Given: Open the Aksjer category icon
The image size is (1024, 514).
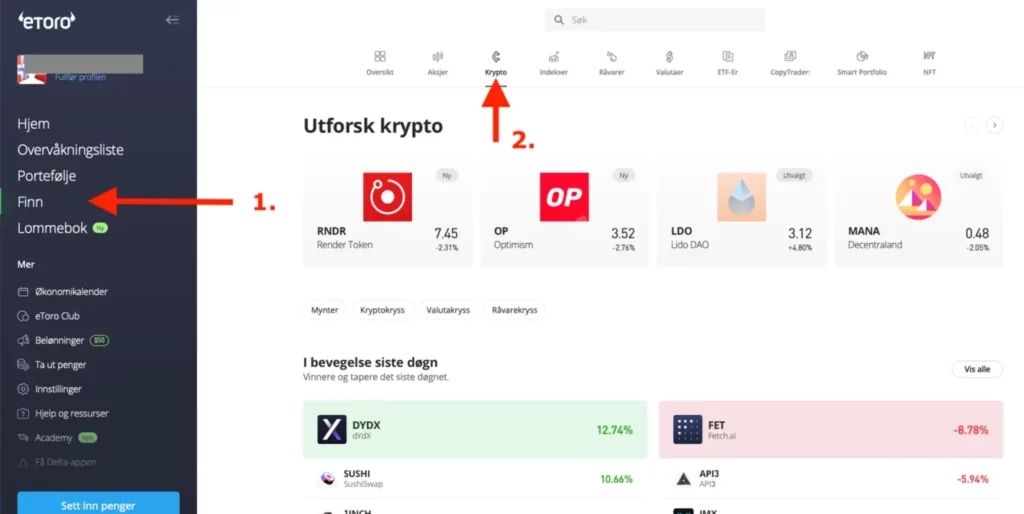Looking at the screenshot, I should click(x=438, y=57).
